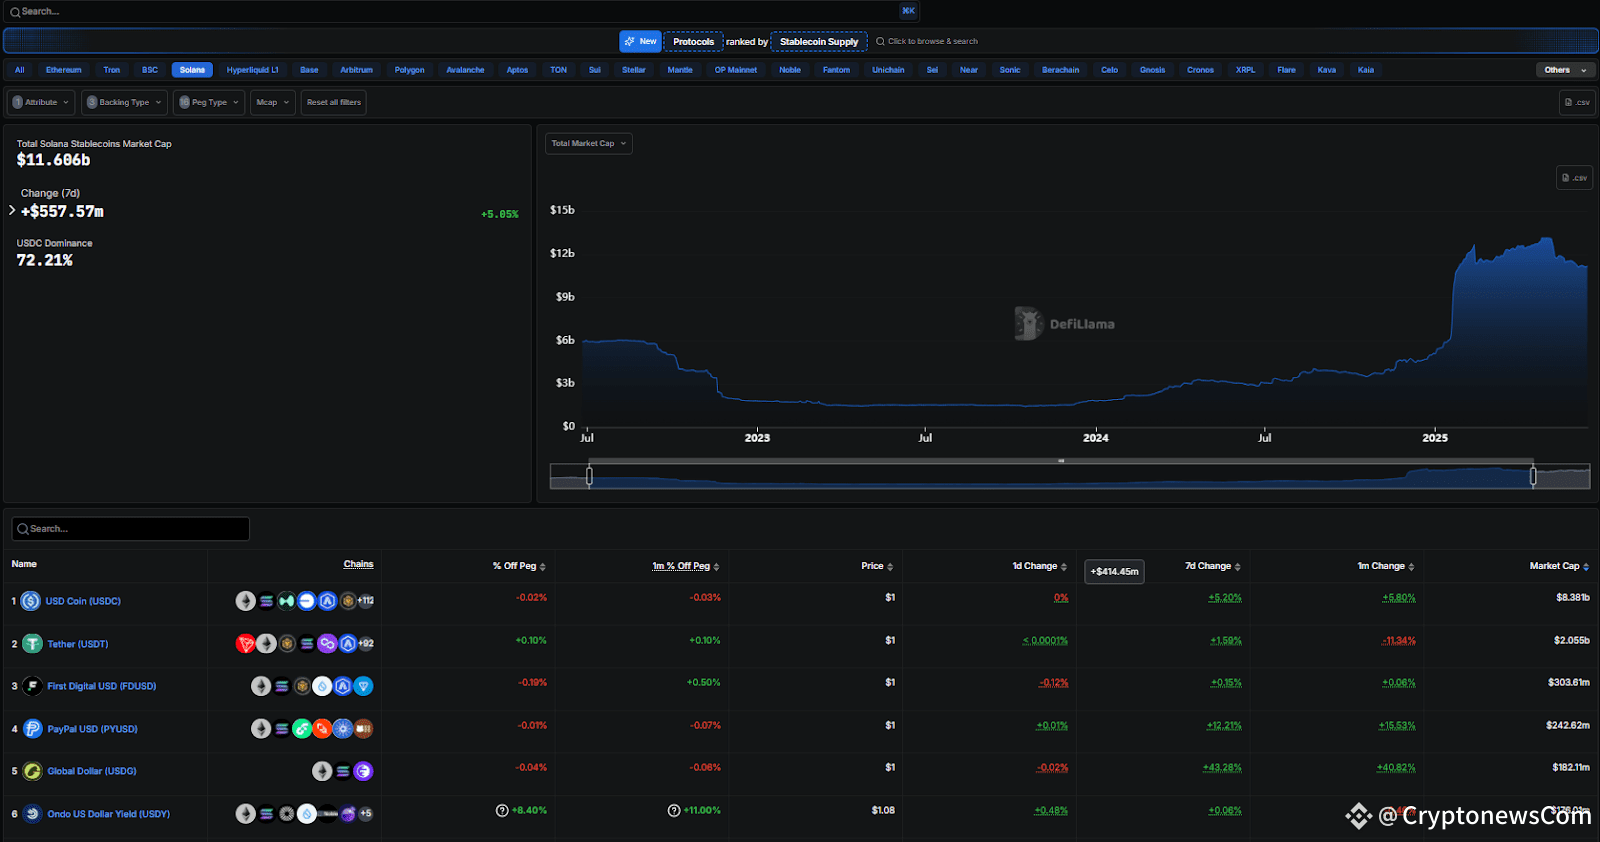Switch to the Base chain tab
Image resolution: width=1600 pixels, height=842 pixels.
(x=309, y=70)
